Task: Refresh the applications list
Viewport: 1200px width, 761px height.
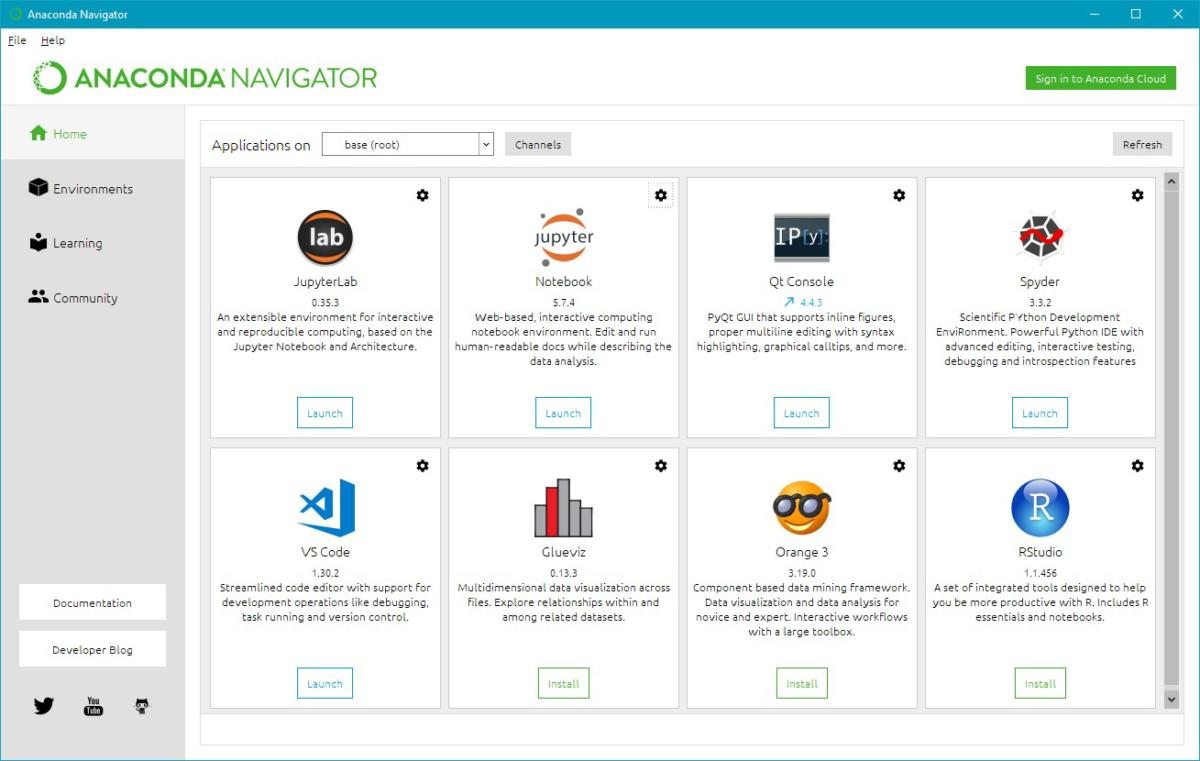Action: pos(1142,144)
